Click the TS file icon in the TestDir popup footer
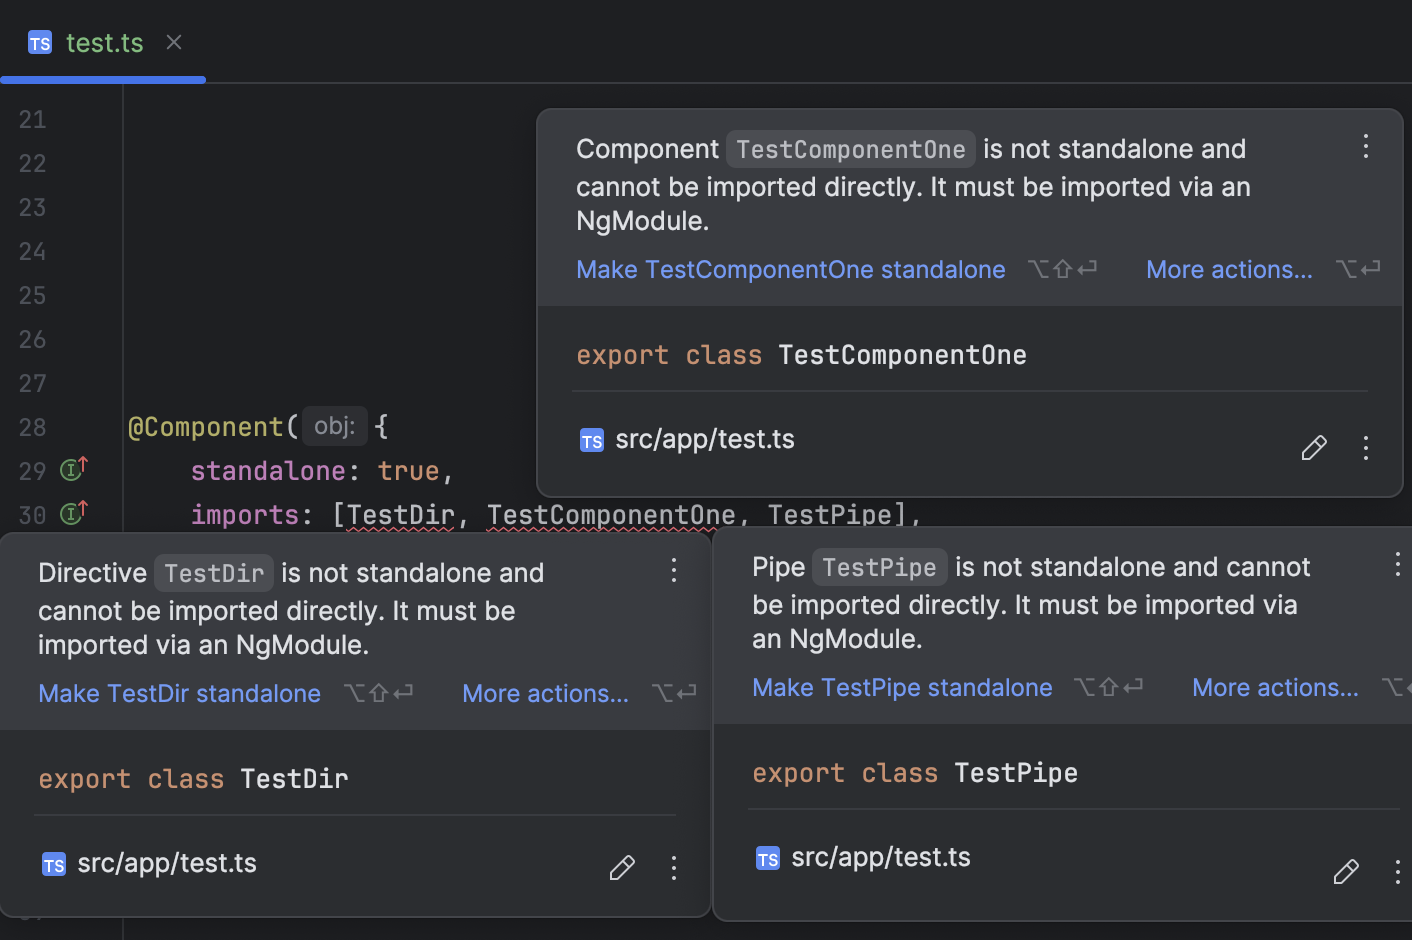Image resolution: width=1412 pixels, height=940 pixels. 54,864
